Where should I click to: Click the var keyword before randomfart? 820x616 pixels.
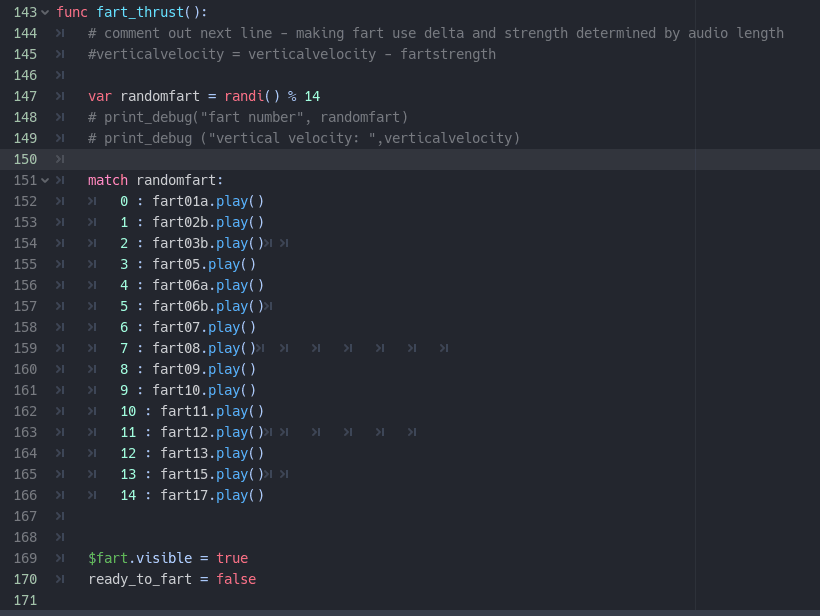[x=100, y=96]
